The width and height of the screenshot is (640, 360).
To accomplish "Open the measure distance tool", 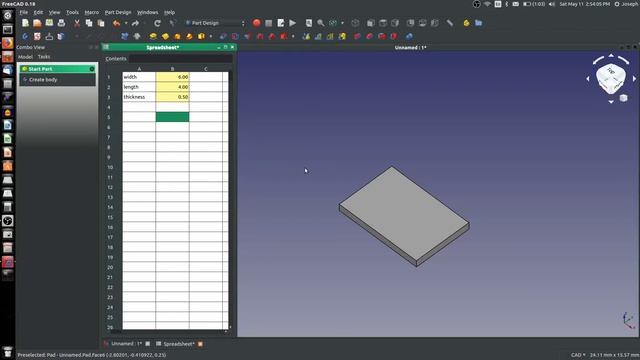I will [449, 23].
